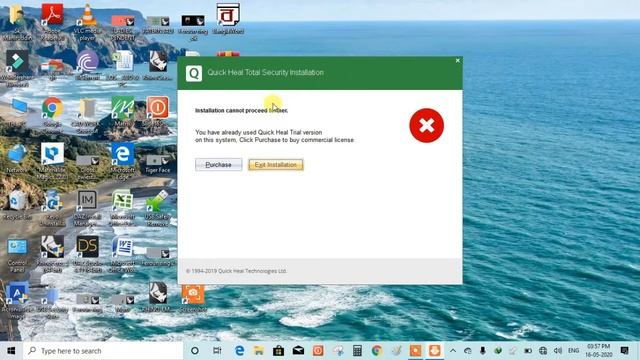Click the red error cross icon
The width and height of the screenshot is (640, 360).
click(427, 125)
